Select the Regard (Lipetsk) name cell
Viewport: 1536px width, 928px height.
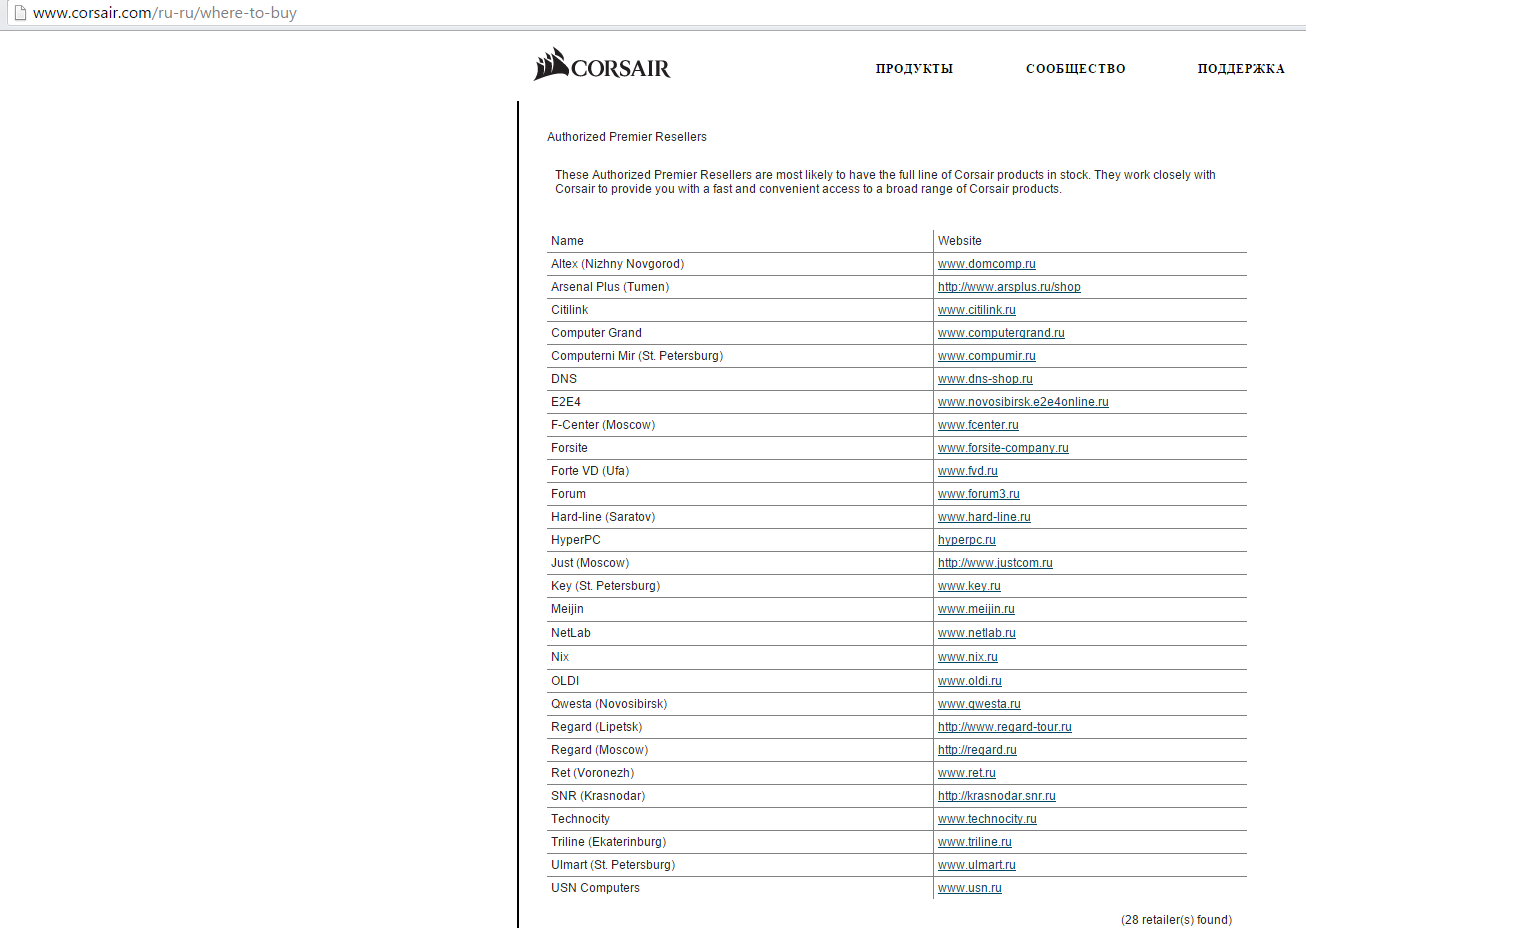tap(740, 727)
